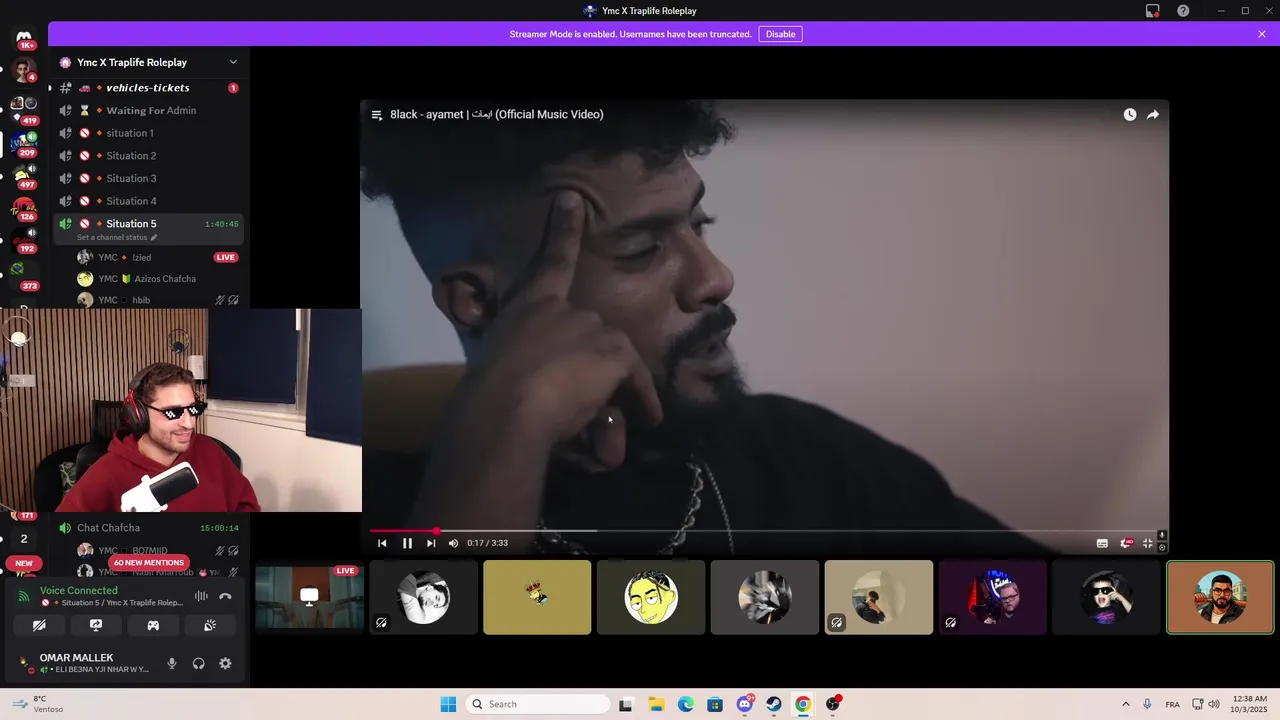Click Watch Later clock icon

coord(1130,115)
